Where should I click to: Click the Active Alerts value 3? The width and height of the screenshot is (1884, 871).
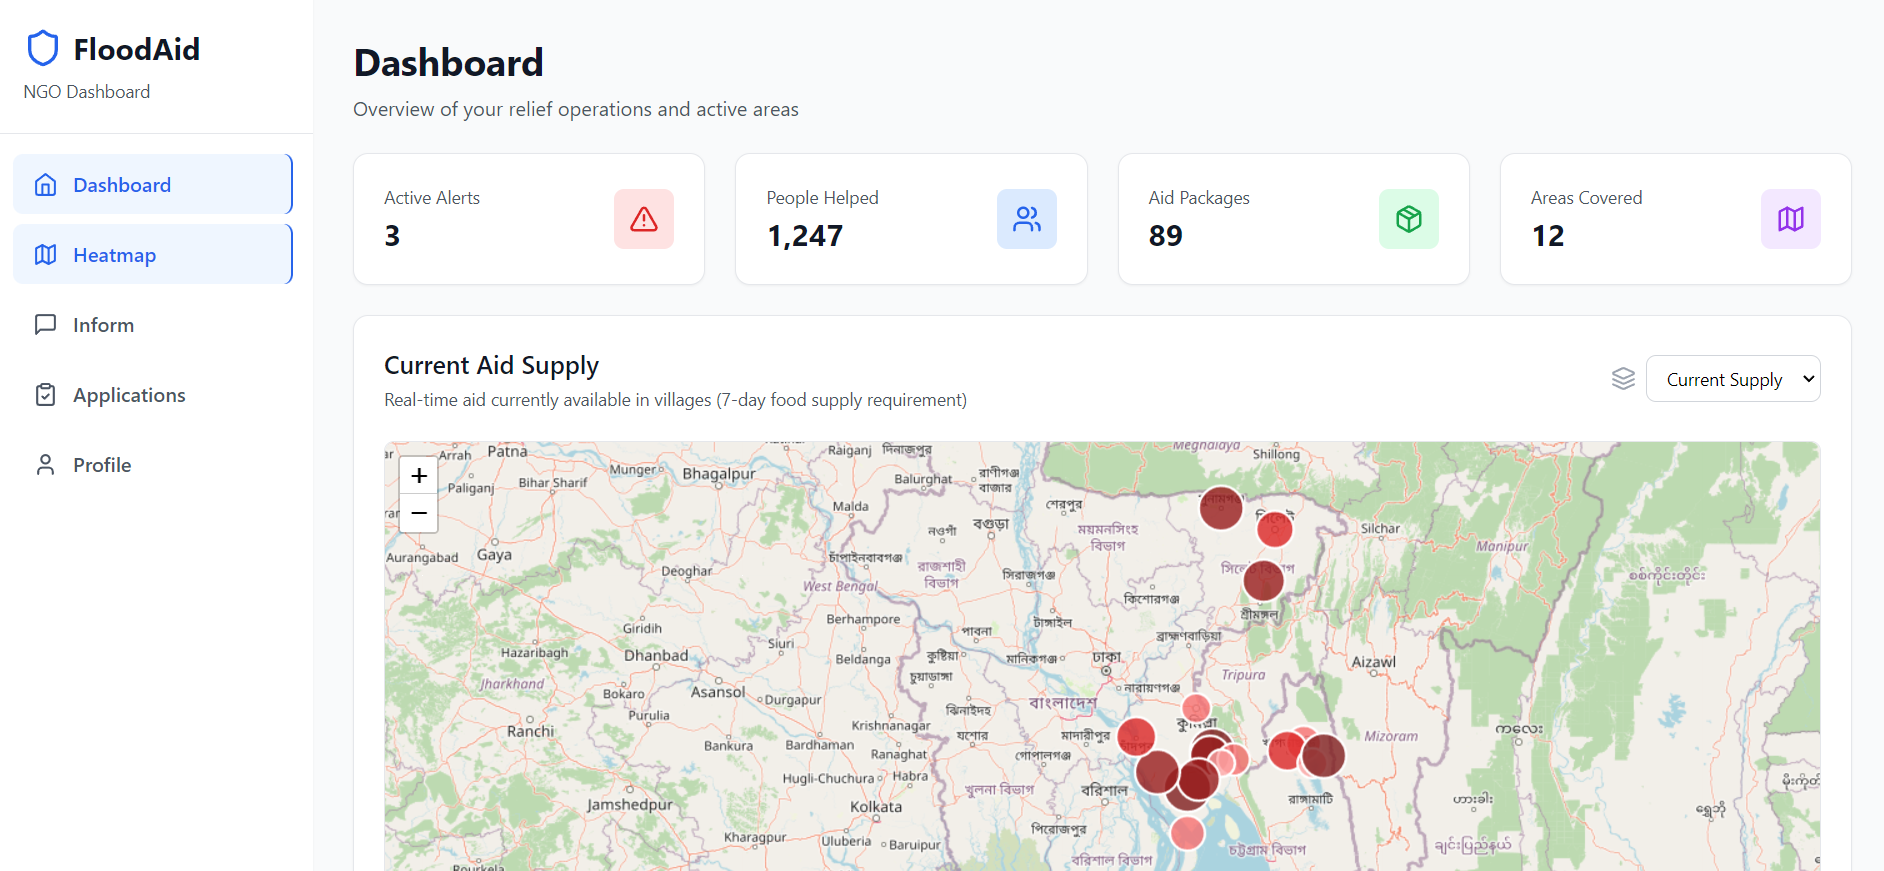pos(392,236)
